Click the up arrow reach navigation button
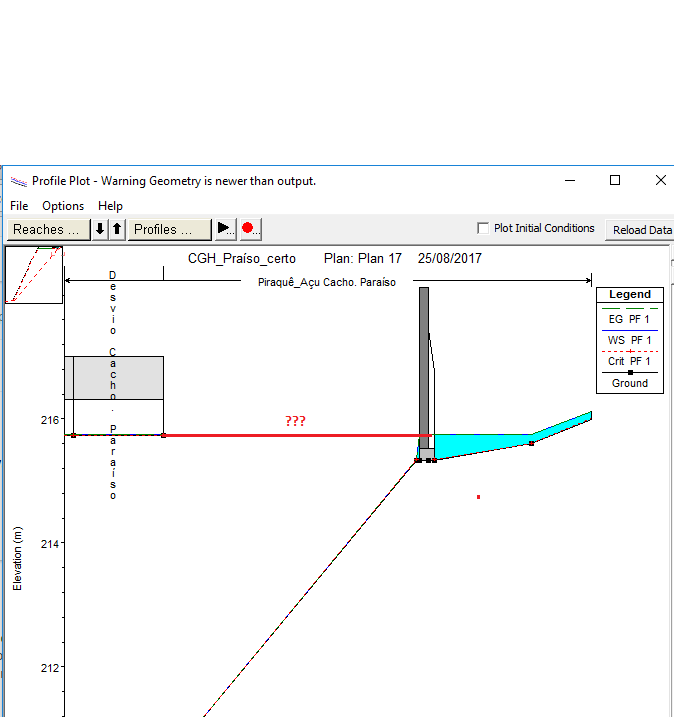 pyautogui.click(x=117, y=229)
